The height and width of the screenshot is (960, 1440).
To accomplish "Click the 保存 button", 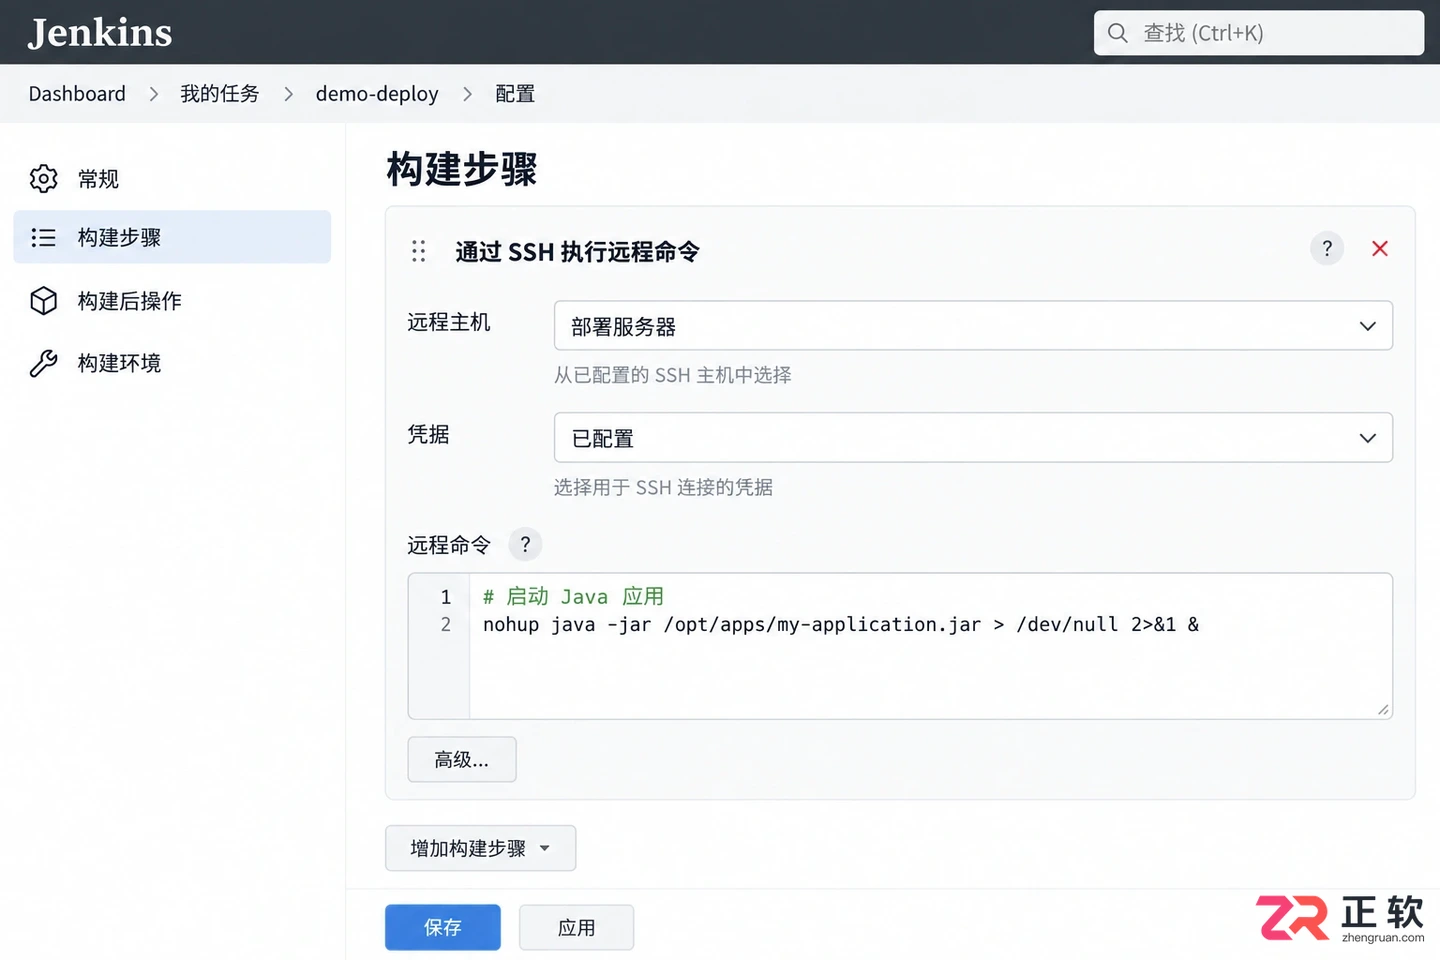I will (443, 928).
